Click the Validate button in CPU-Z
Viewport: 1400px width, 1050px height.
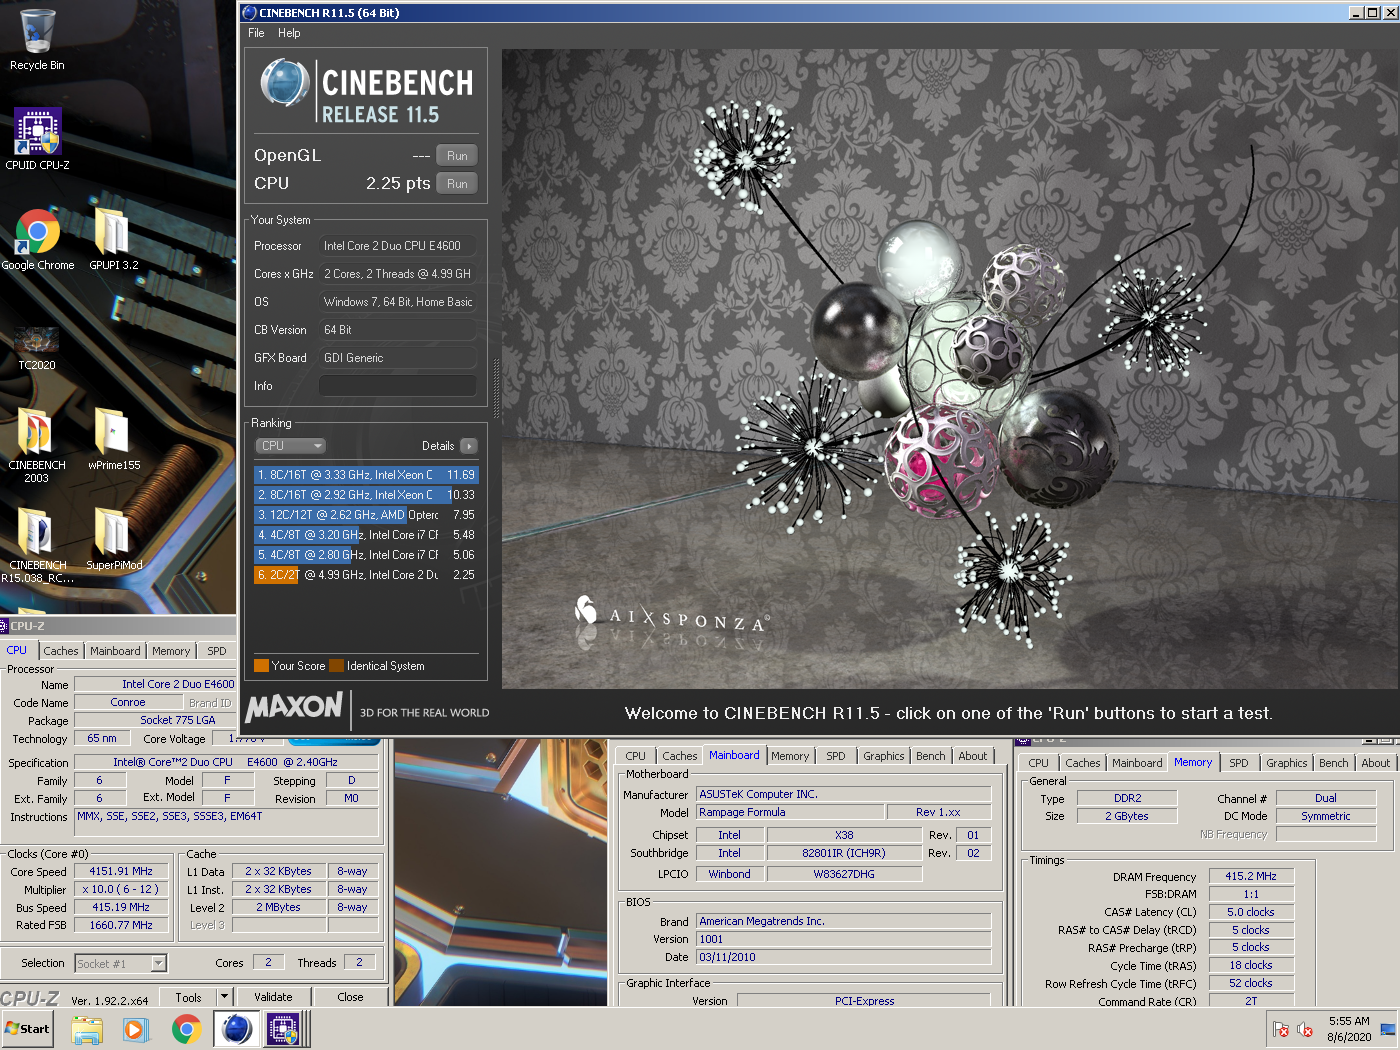[x=273, y=997]
